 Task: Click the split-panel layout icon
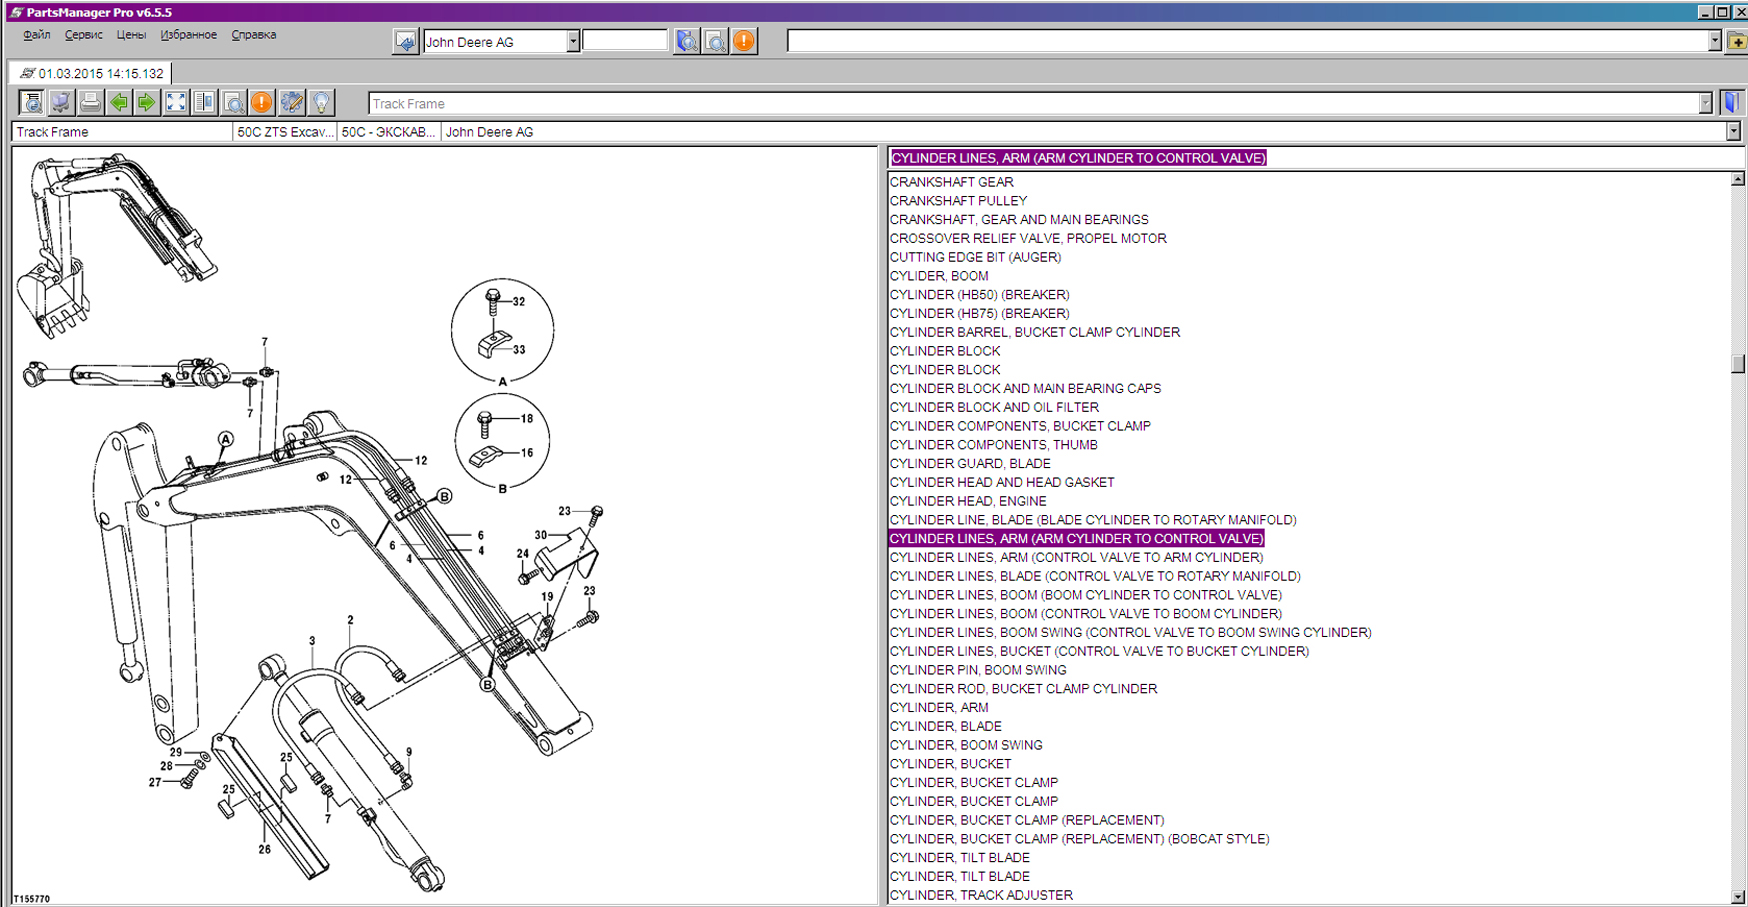pos(205,103)
